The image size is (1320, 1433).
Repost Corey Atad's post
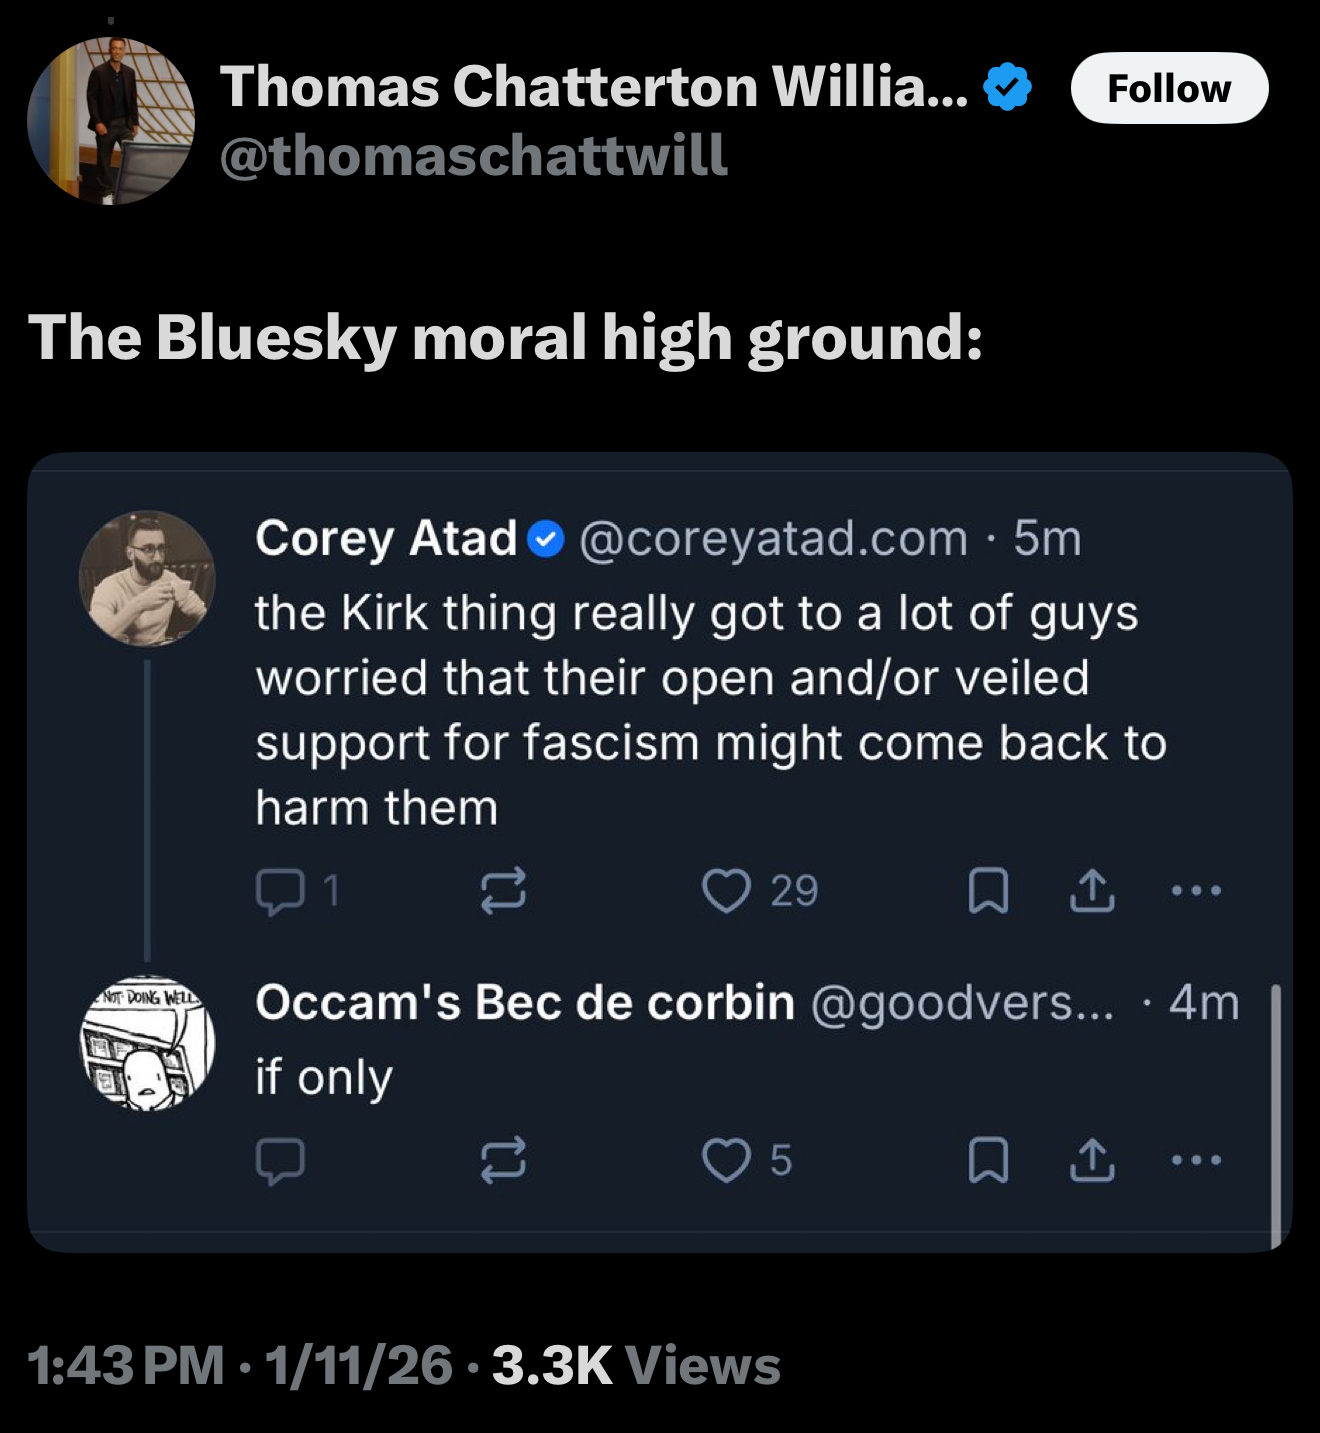click(x=502, y=891)
